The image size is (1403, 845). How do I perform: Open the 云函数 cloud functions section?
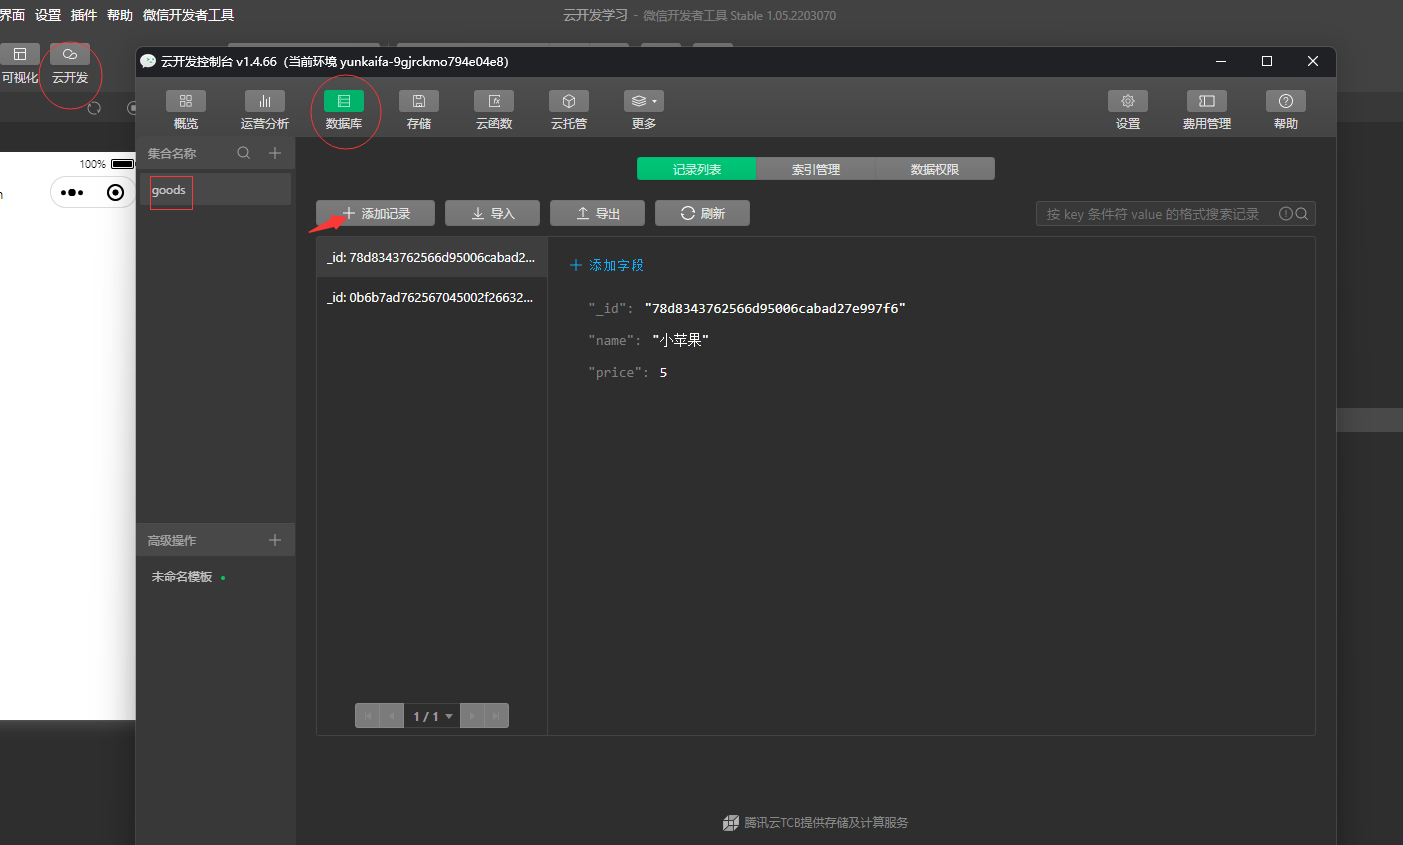[x=494, y=110]
